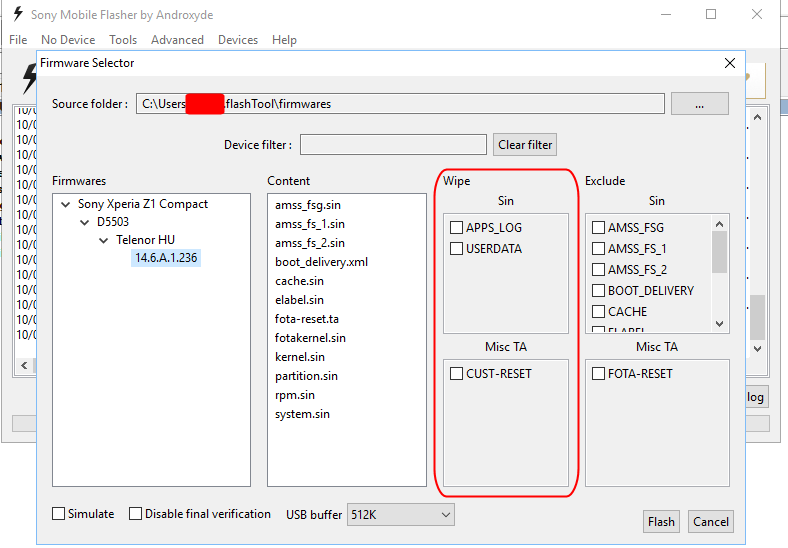This screenshot has width=788, height=548.
Task: Click Exclude Sin list scroll-down arrow
Action: [x=720, y=324]
